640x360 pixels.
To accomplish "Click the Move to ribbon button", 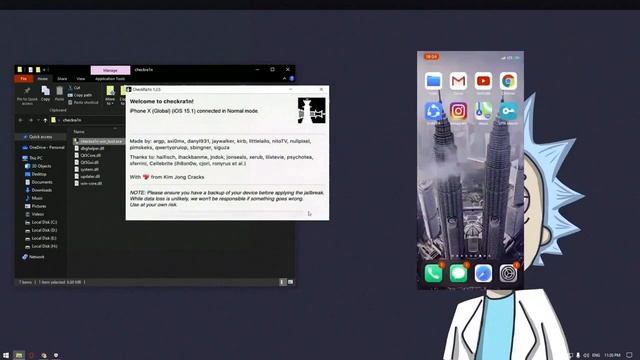I will [110, 95].
